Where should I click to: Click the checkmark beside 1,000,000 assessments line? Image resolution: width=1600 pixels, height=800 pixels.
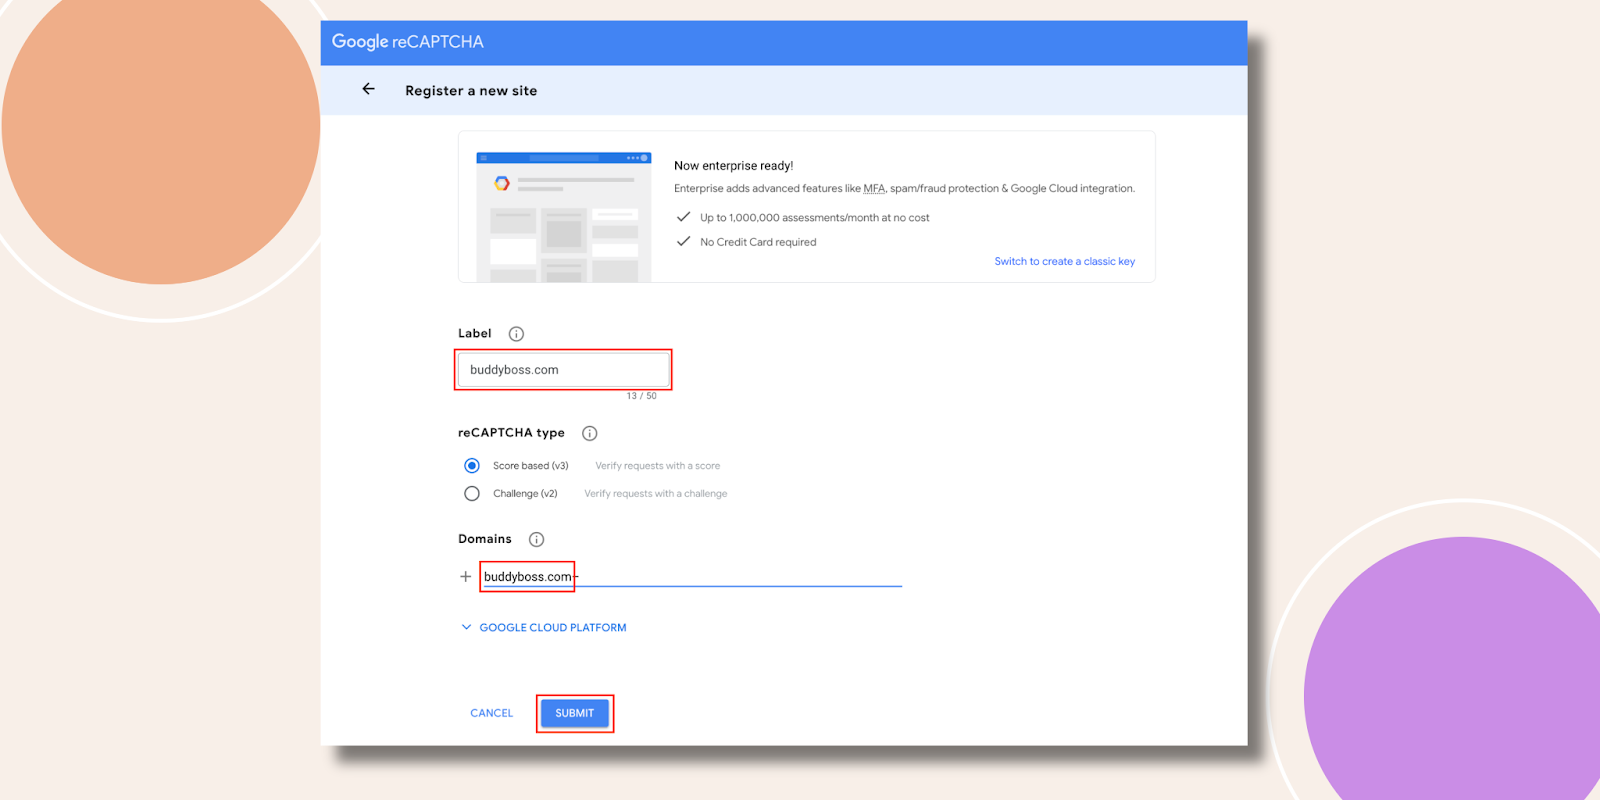tap(684, 217)
